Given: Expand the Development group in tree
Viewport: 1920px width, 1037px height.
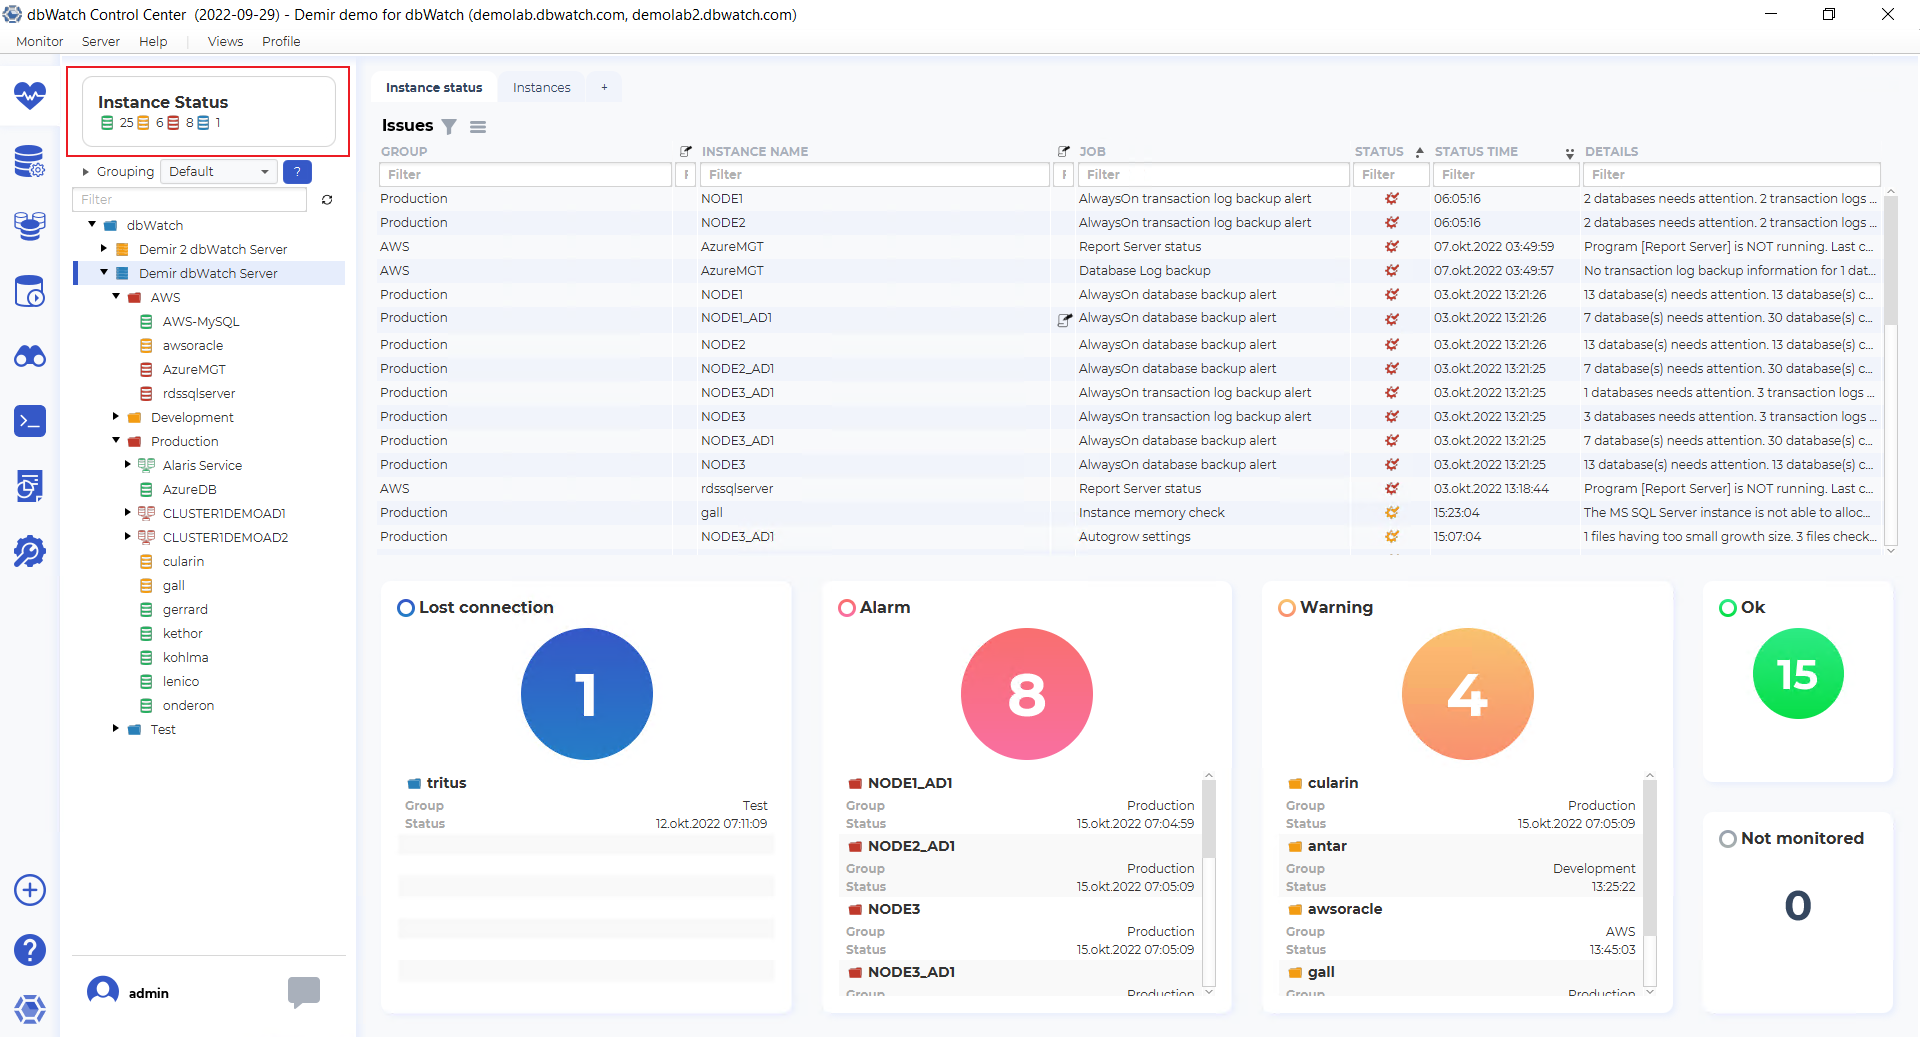Looking at the screenshot, I should tap(116, 417).
